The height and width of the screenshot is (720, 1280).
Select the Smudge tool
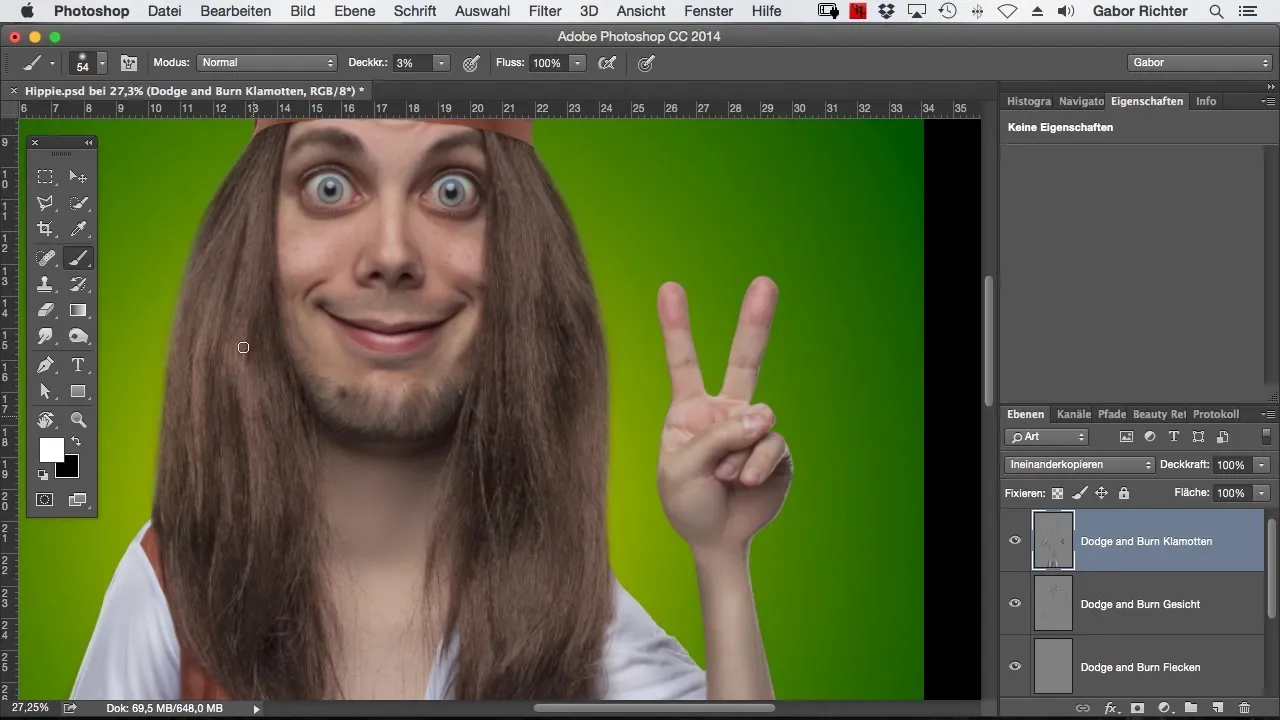46,338
